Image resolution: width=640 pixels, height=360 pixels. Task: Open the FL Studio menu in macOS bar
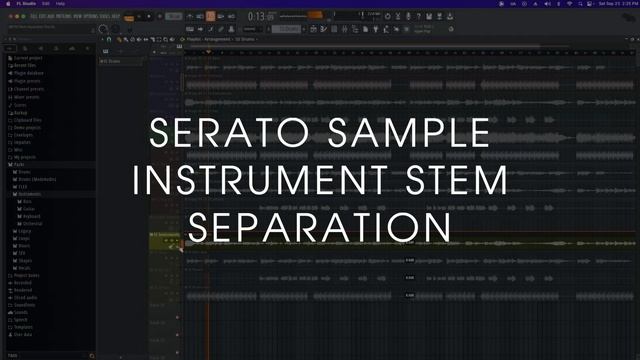[26, 4]
